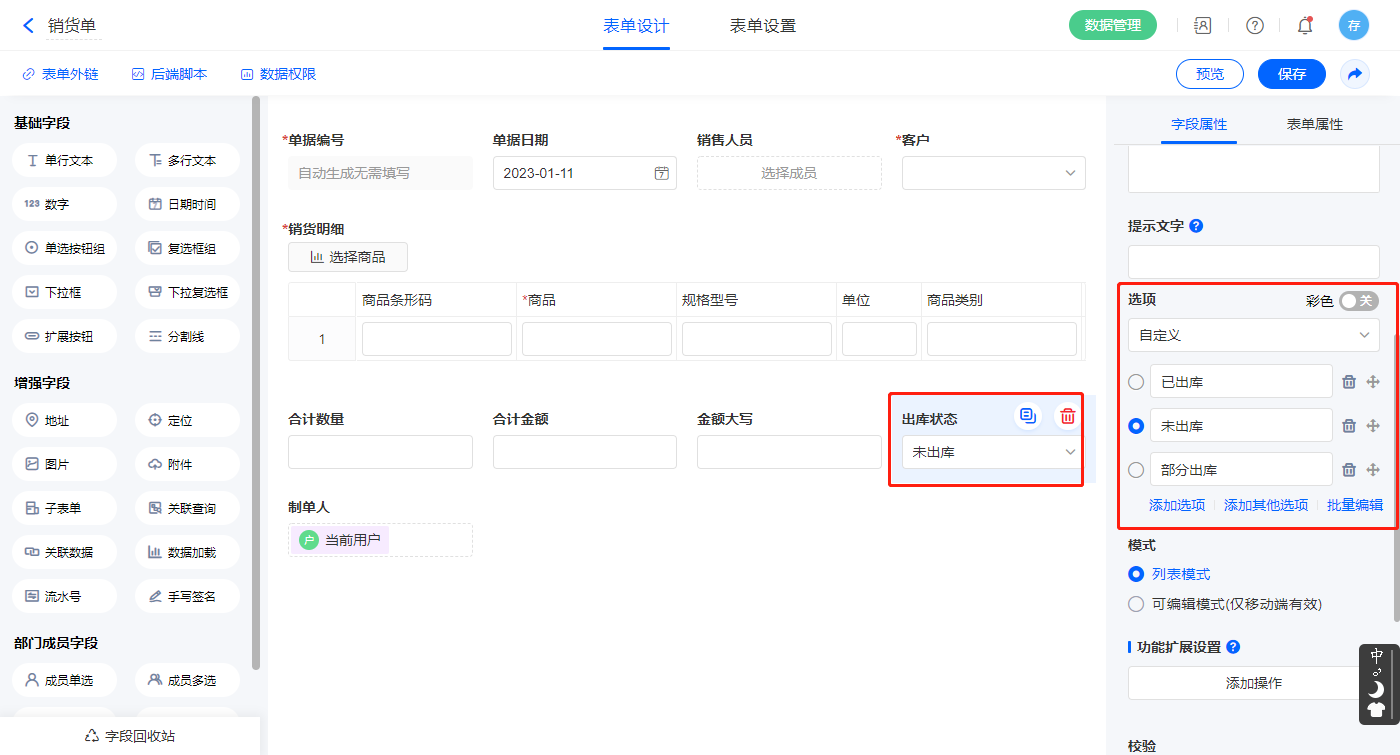
Task: Click drag handle icon beside 部分出库
Action: point(1373,470)
